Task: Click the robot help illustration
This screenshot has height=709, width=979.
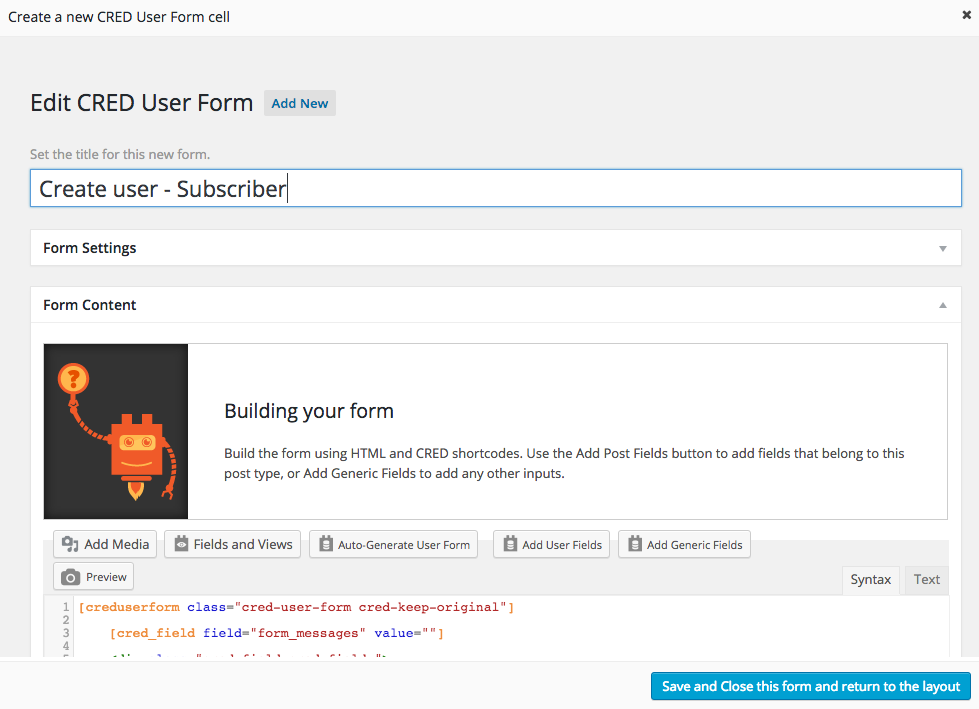Action: tap(116, 431)
